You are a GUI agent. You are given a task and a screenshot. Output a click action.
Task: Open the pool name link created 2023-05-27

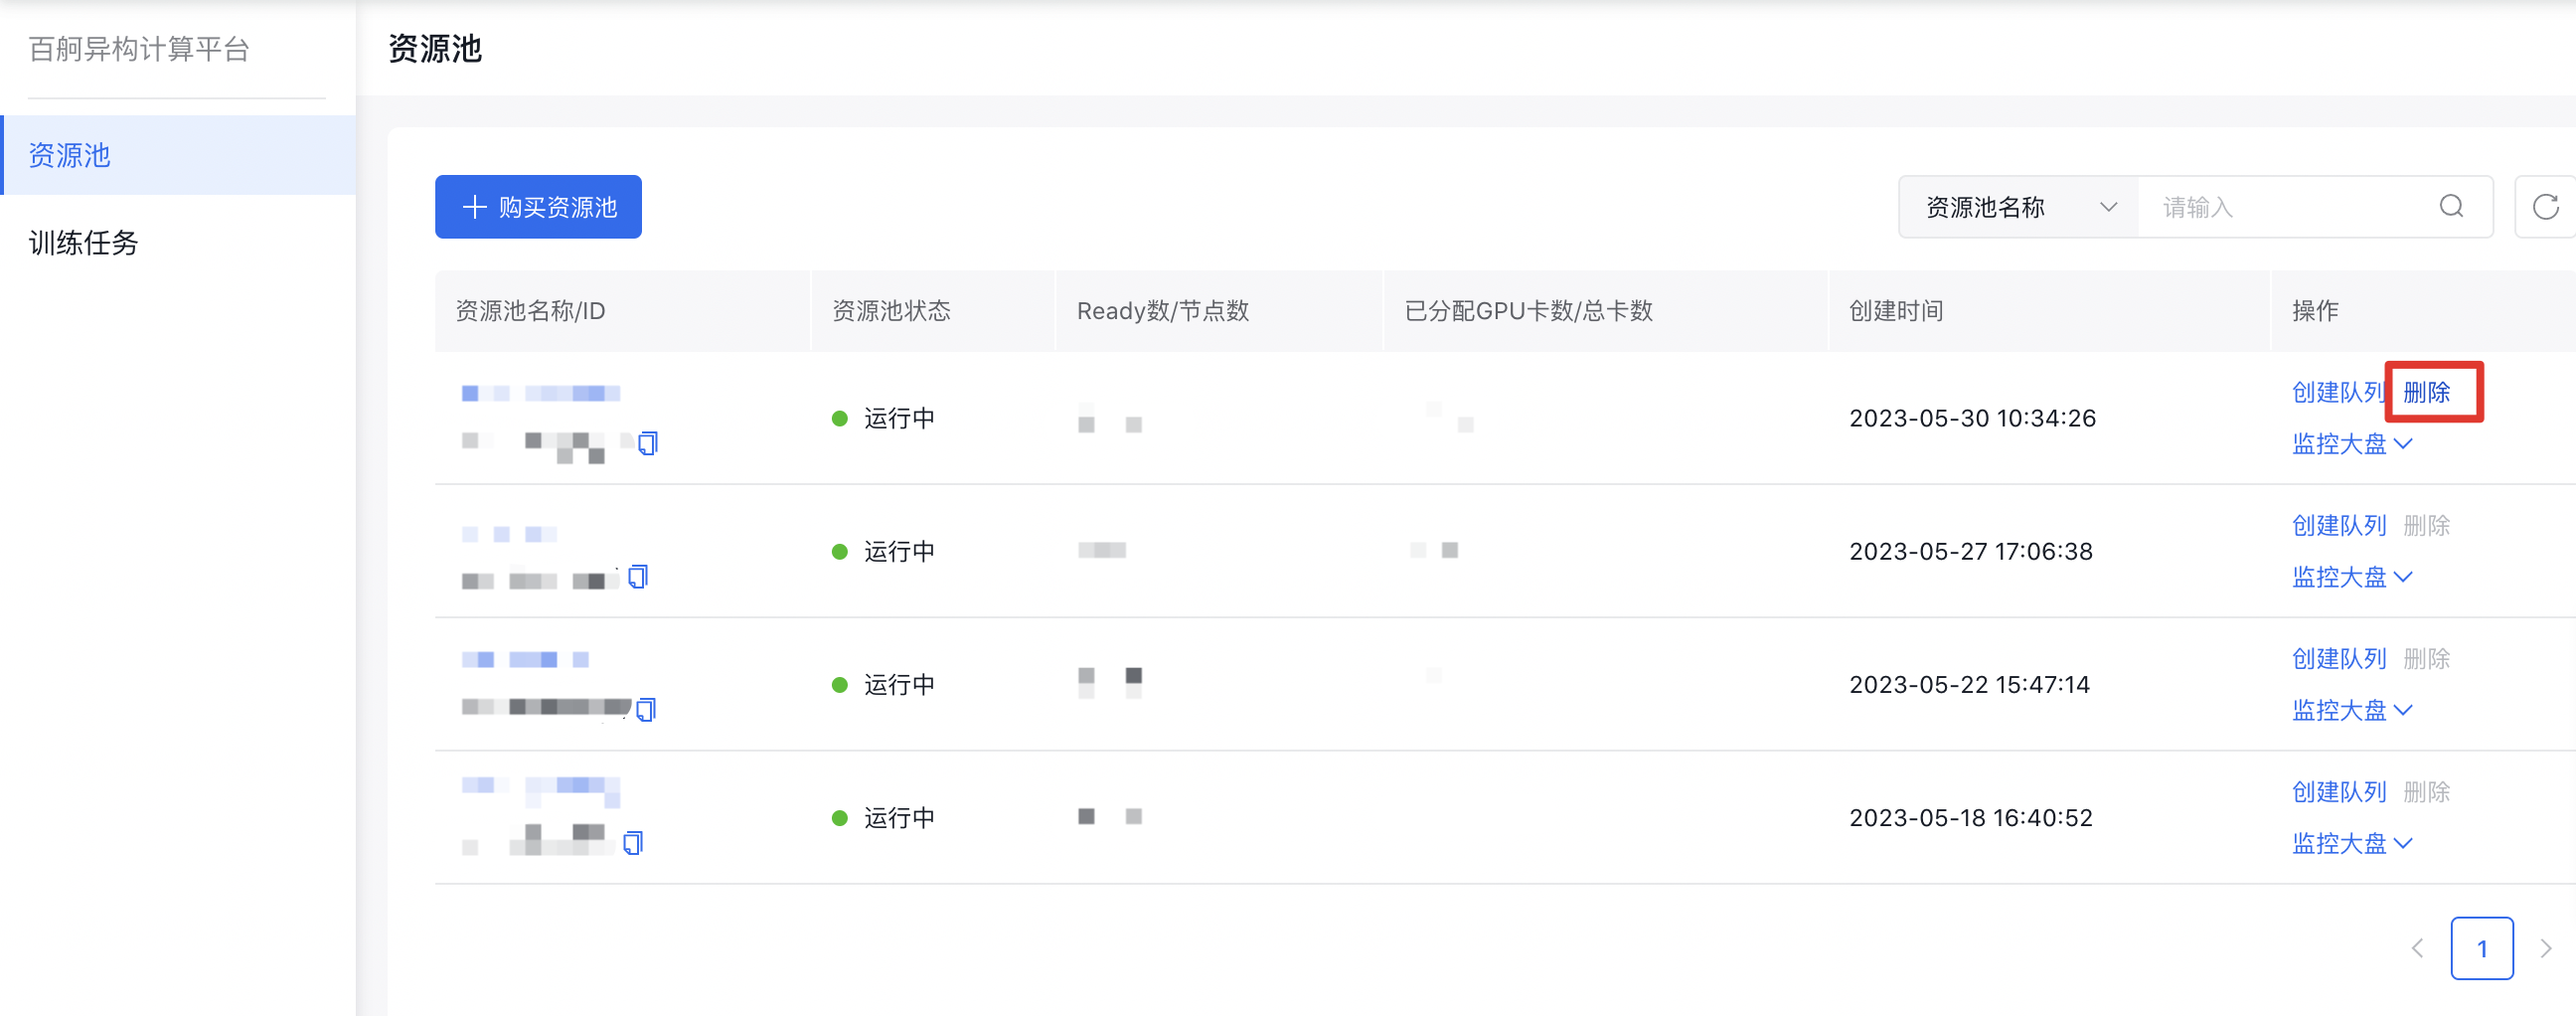pyautogui.click(x=509, y=534)
